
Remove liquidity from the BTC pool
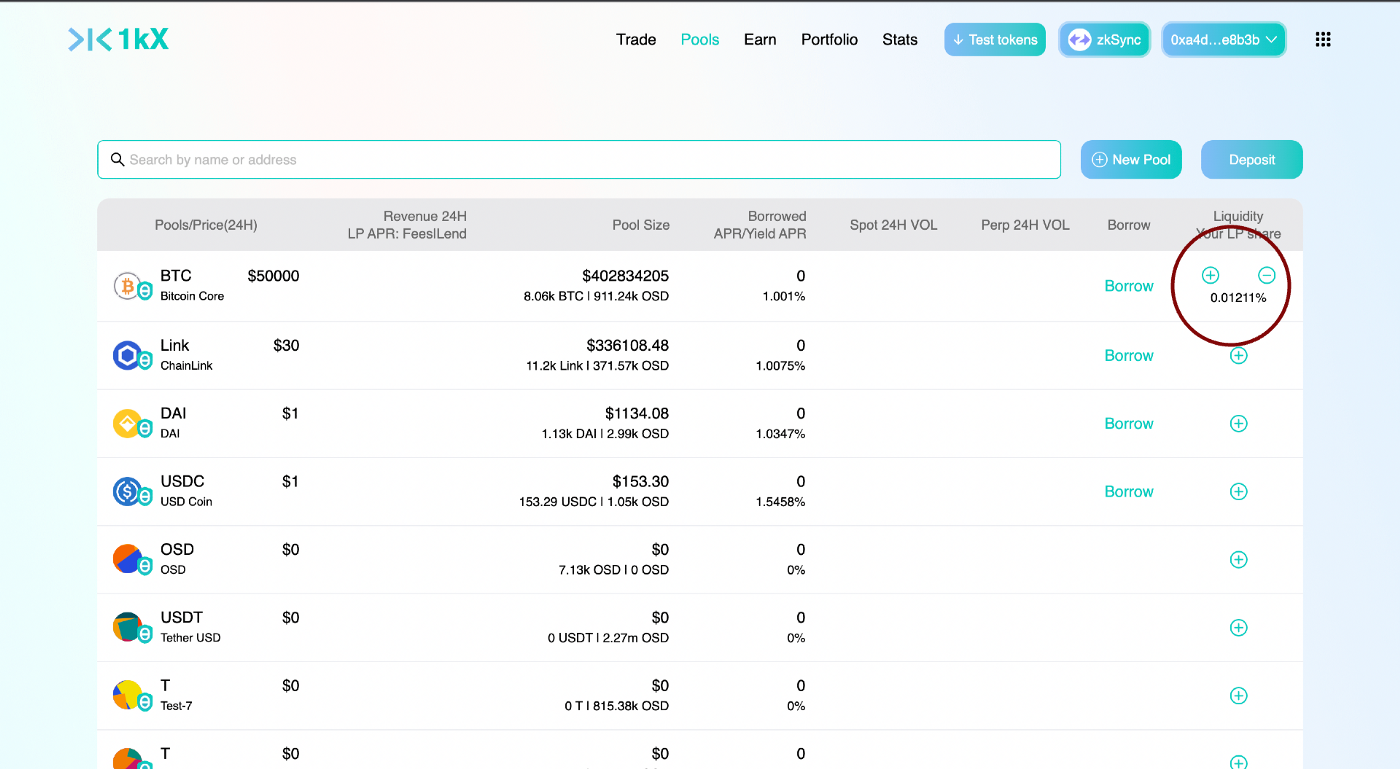(x=1266, y=275)
